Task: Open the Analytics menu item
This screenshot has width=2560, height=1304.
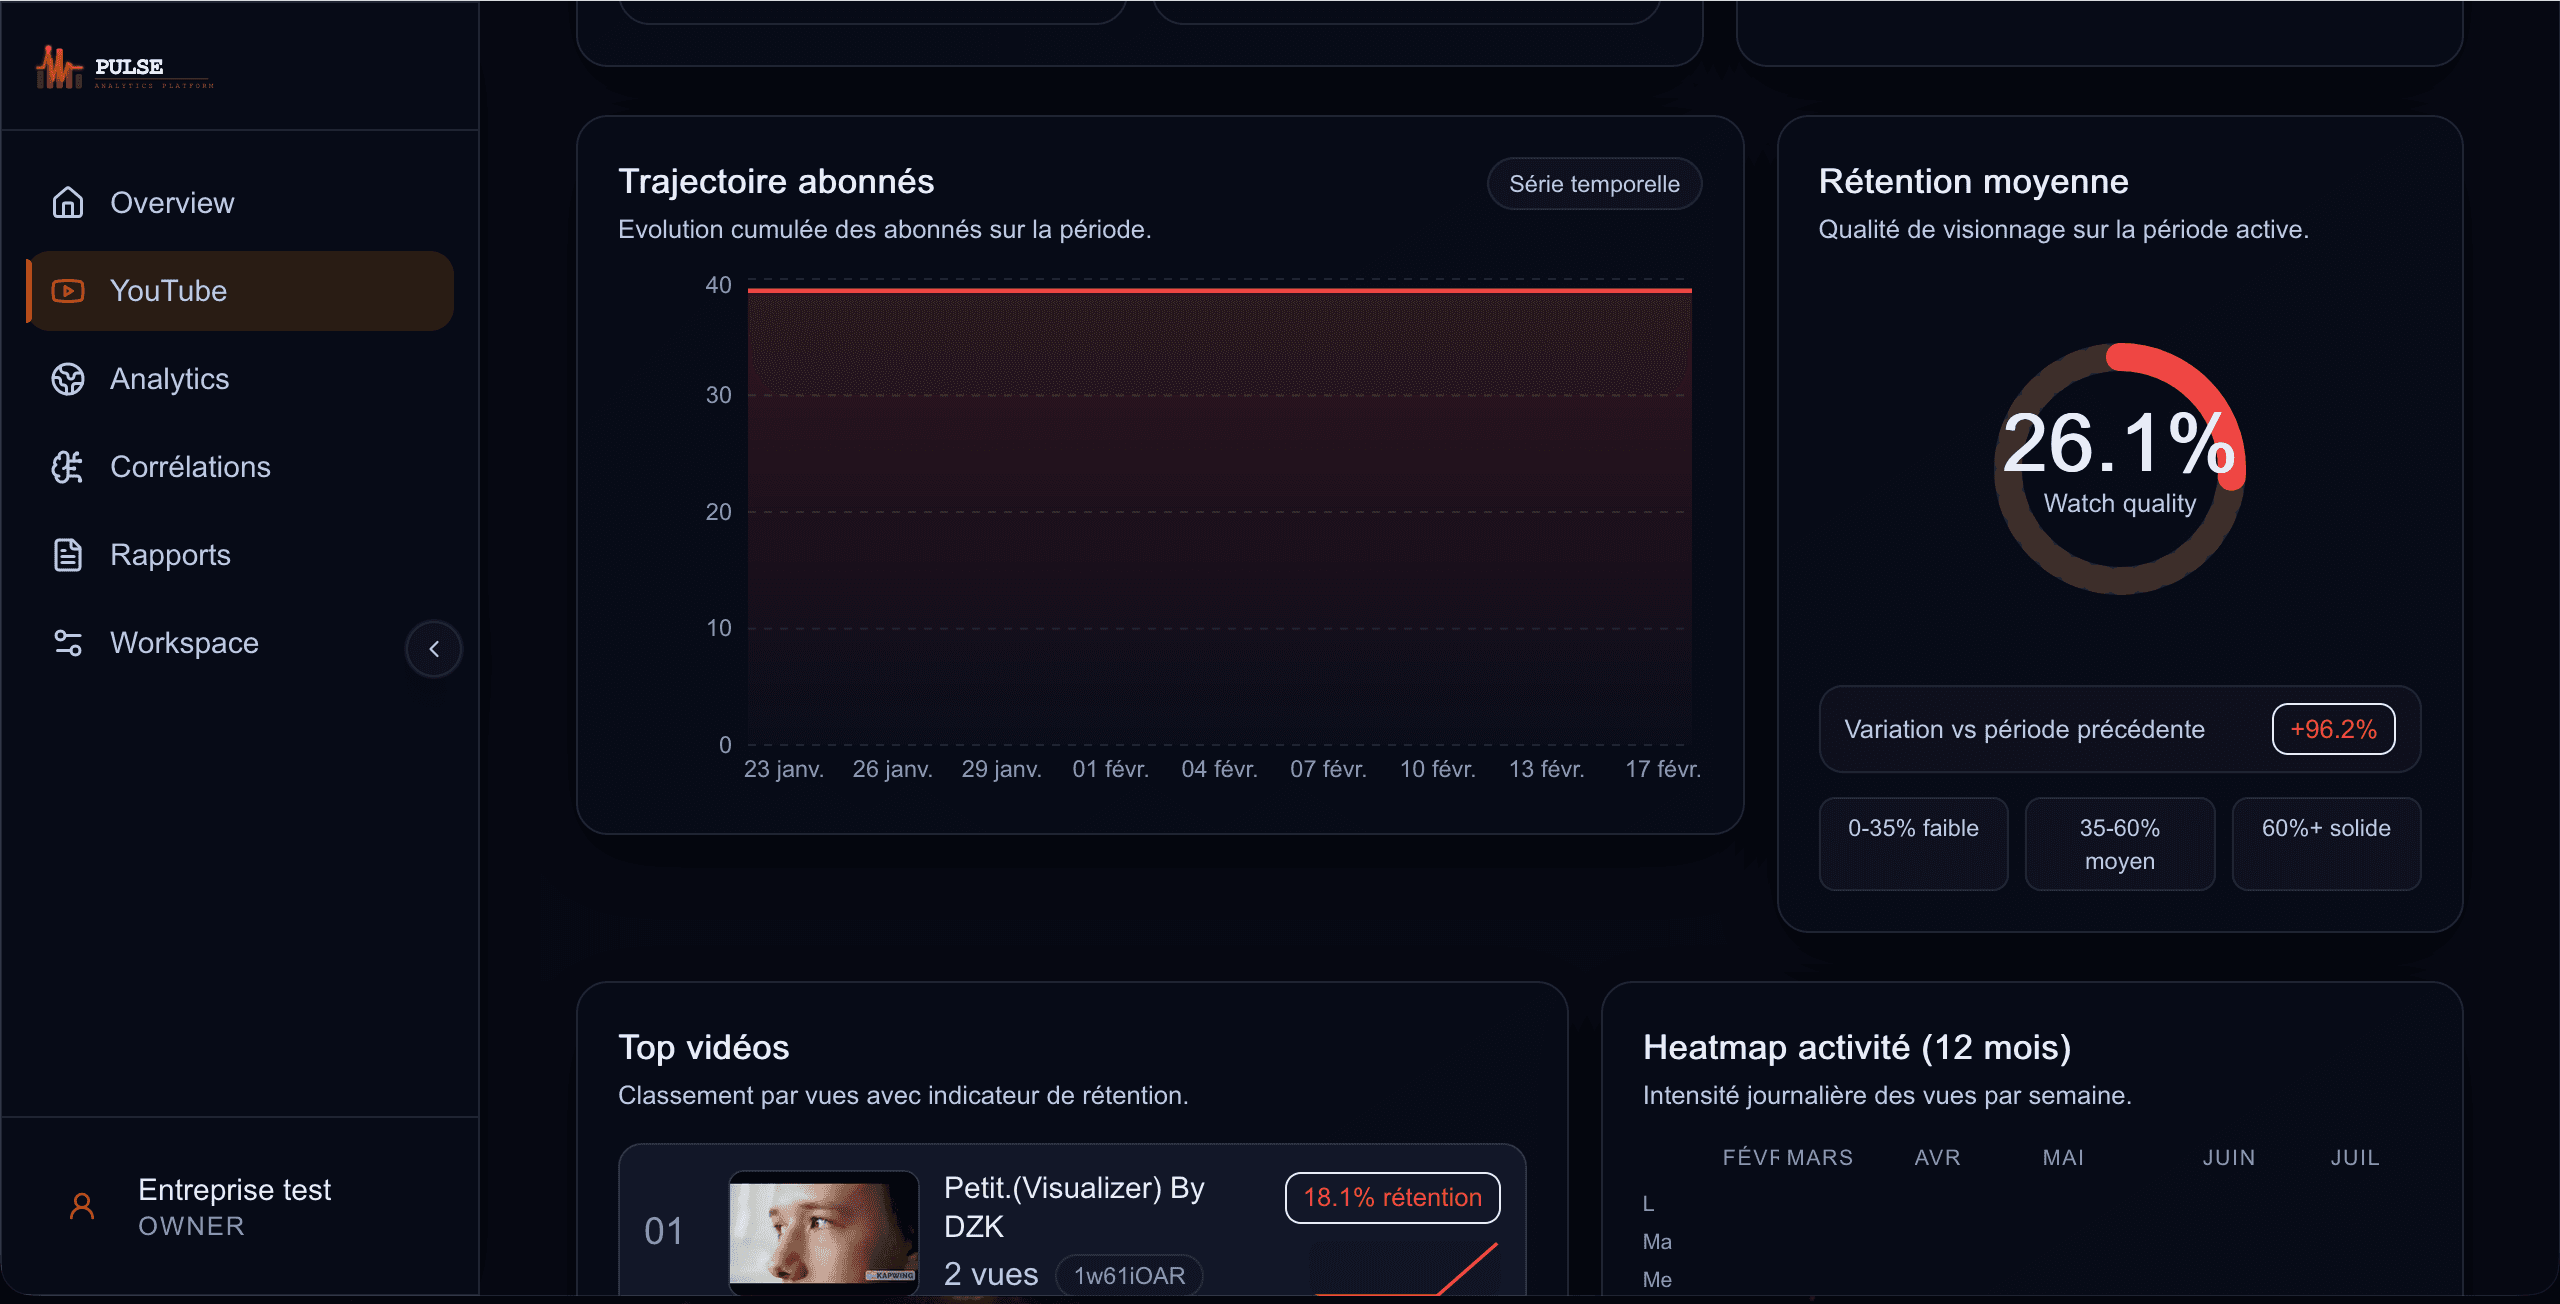Action: (170, 379)
